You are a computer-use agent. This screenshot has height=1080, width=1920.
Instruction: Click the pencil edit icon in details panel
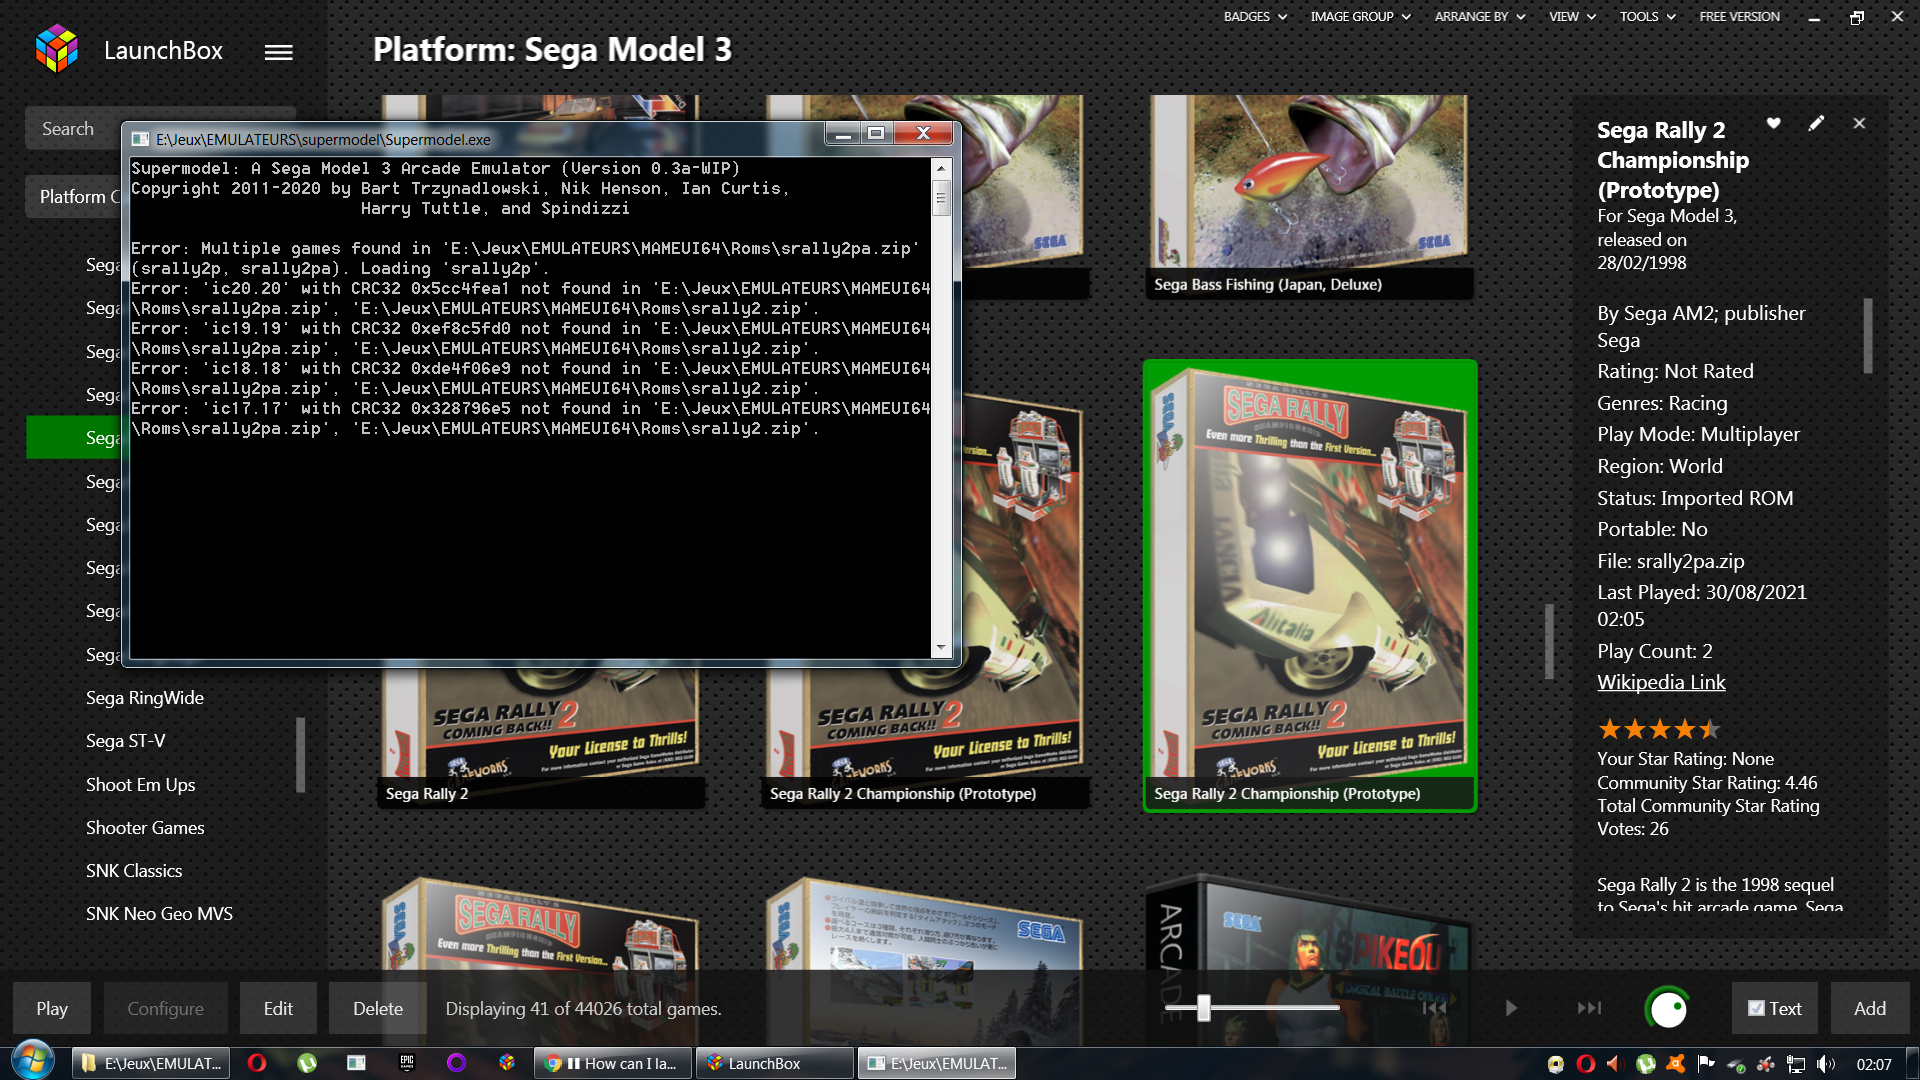click(1816, 123)
